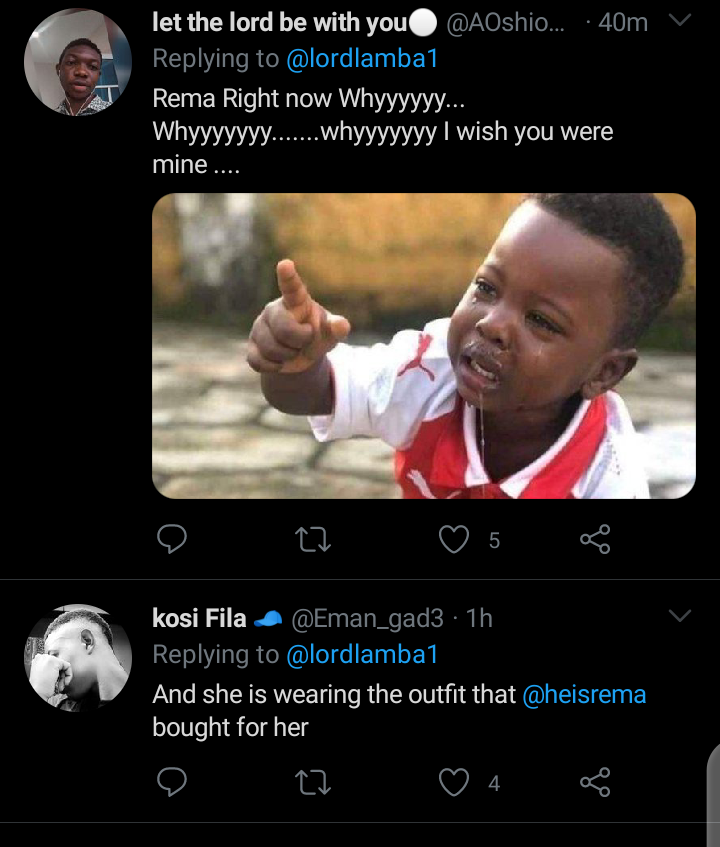Retweet the crying child meme tweet
720x847 pixels.
pos(314,540)
